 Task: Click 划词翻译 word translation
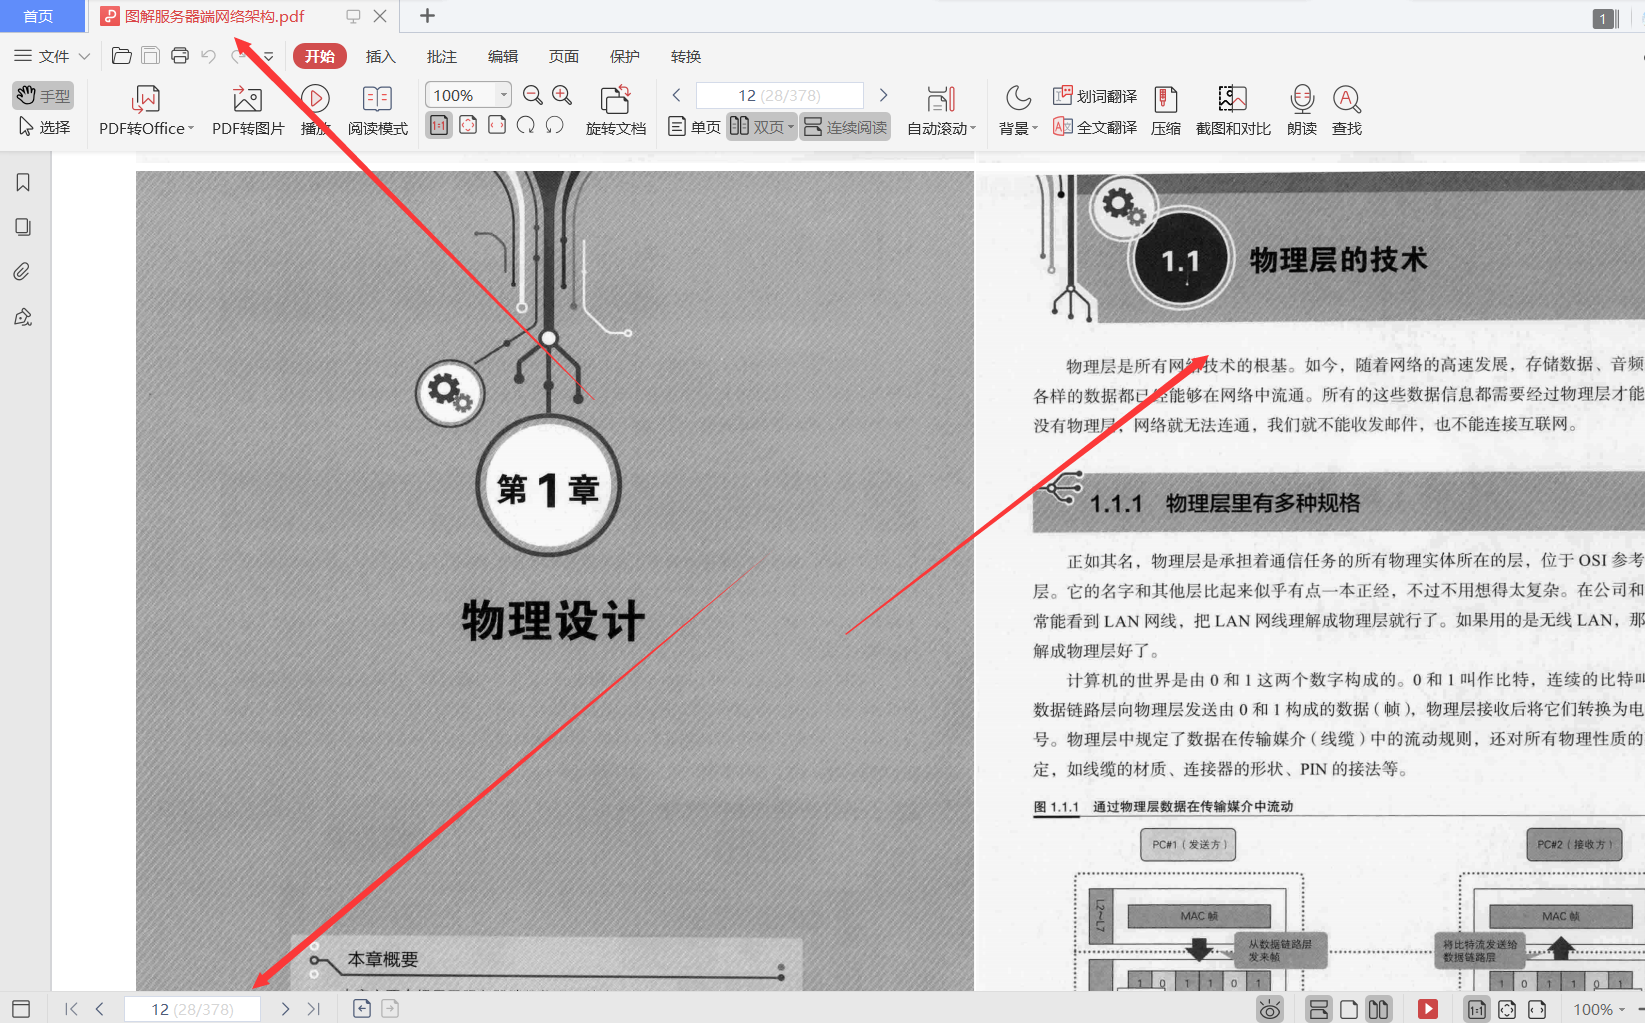1095,96
